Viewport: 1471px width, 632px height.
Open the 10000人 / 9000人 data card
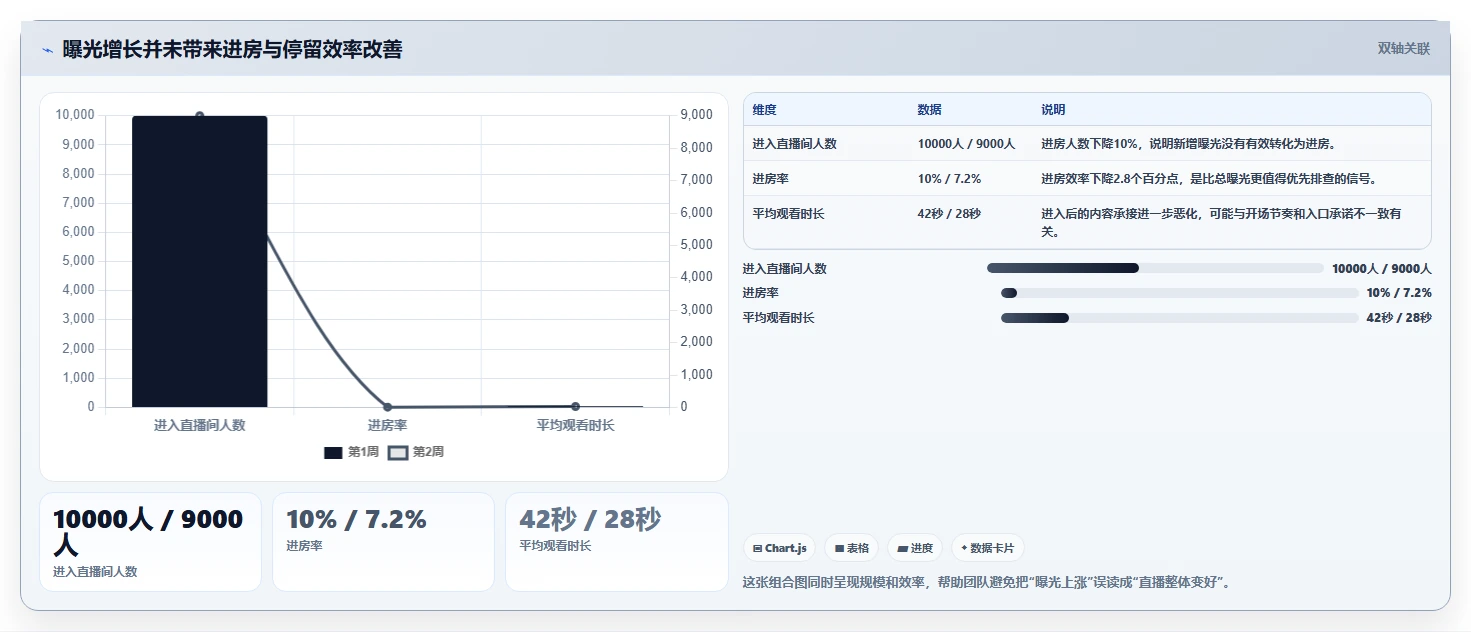(150, 542)
